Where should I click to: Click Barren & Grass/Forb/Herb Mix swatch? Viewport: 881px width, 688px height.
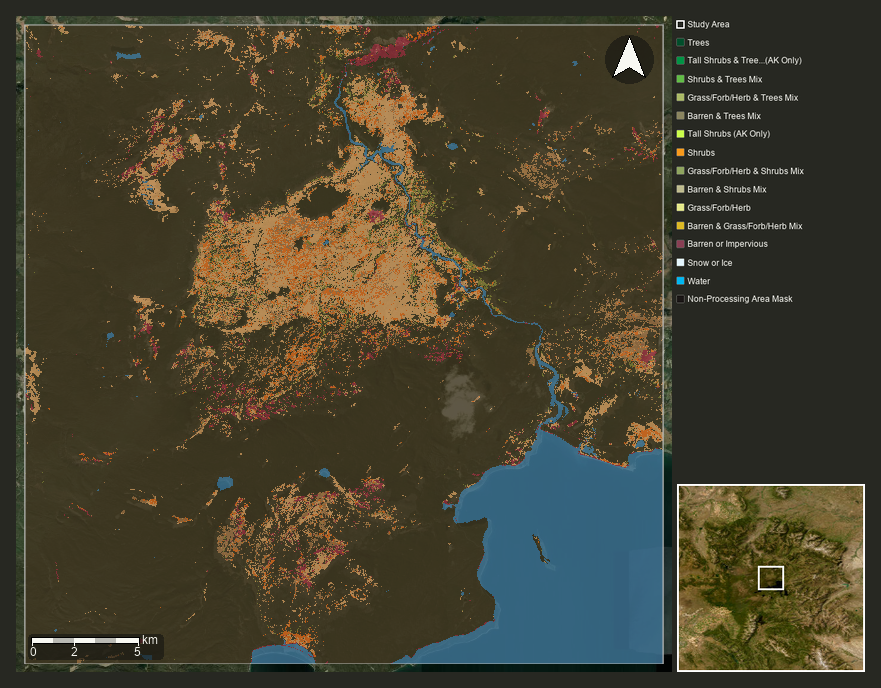[680, 226]
